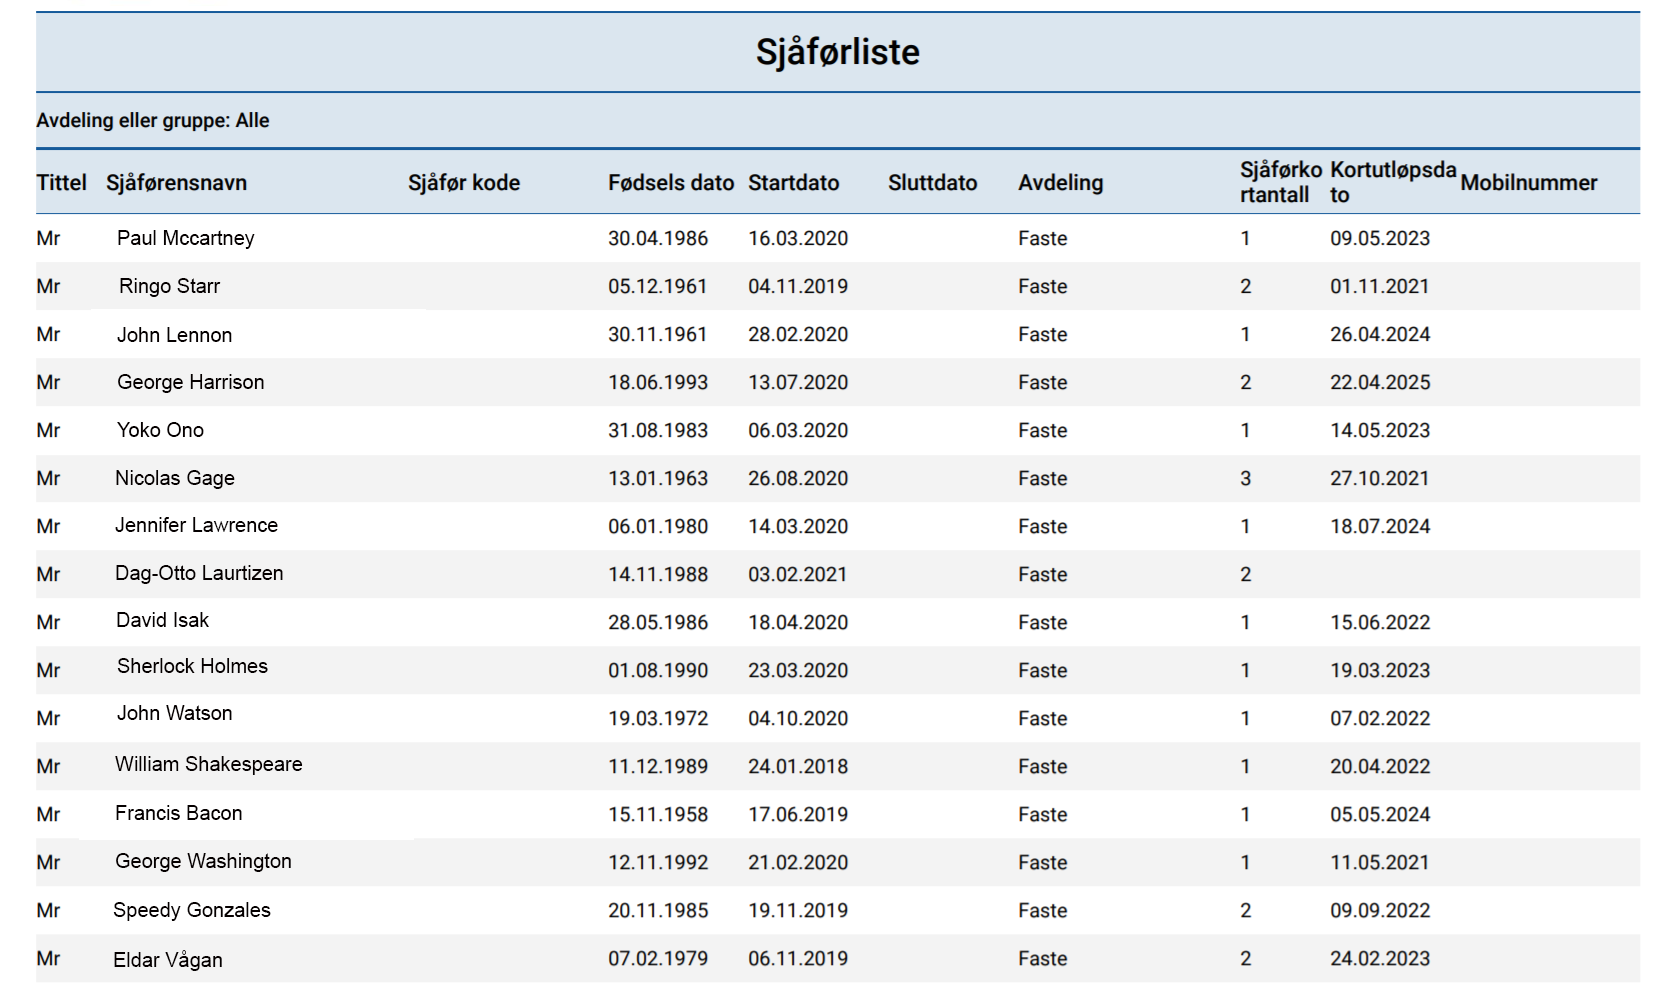The image size is (1672, 1002).
Task: Click the Sluttdato column header
Action: pos(933,183)
